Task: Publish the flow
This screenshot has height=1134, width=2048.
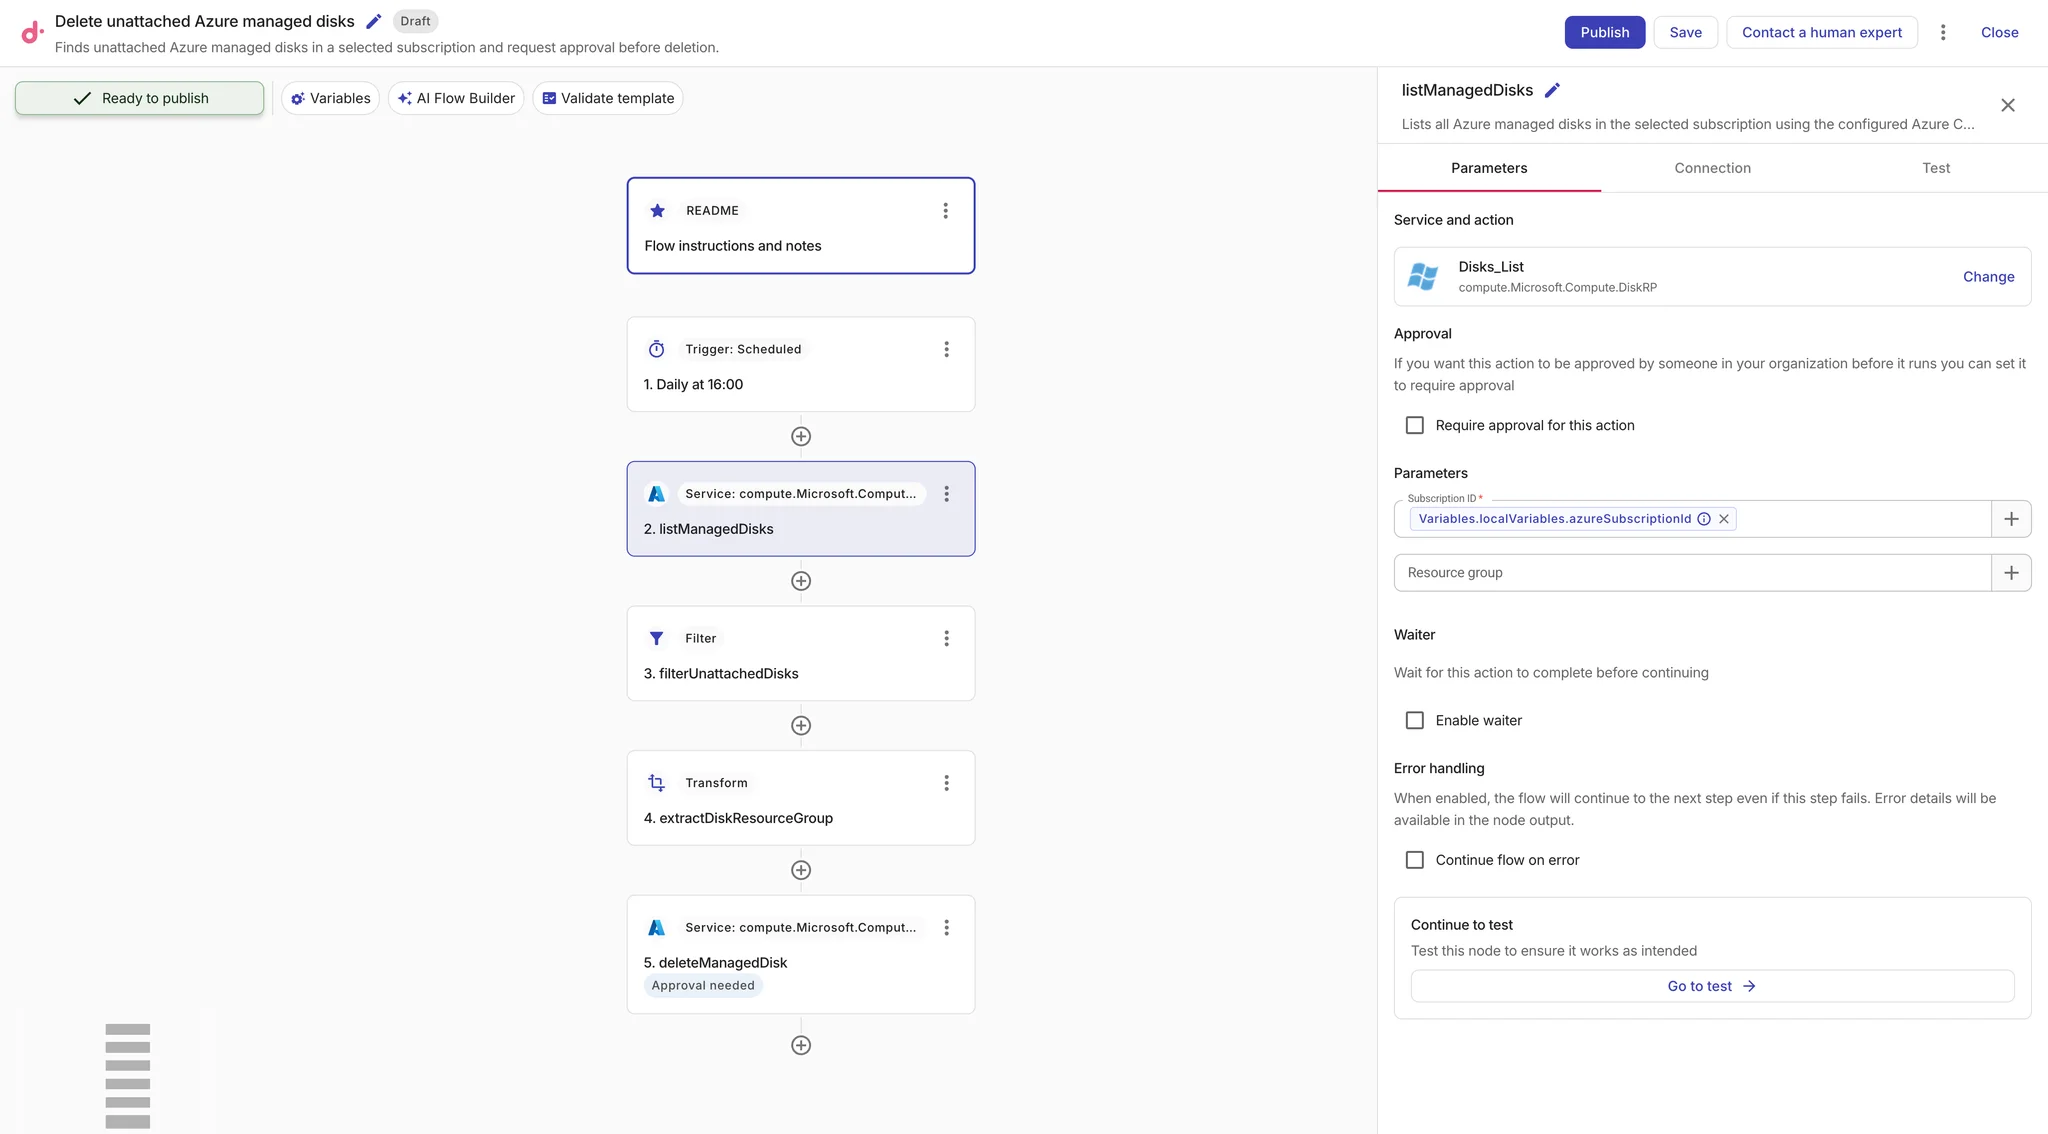Action: coord(1604,32)
